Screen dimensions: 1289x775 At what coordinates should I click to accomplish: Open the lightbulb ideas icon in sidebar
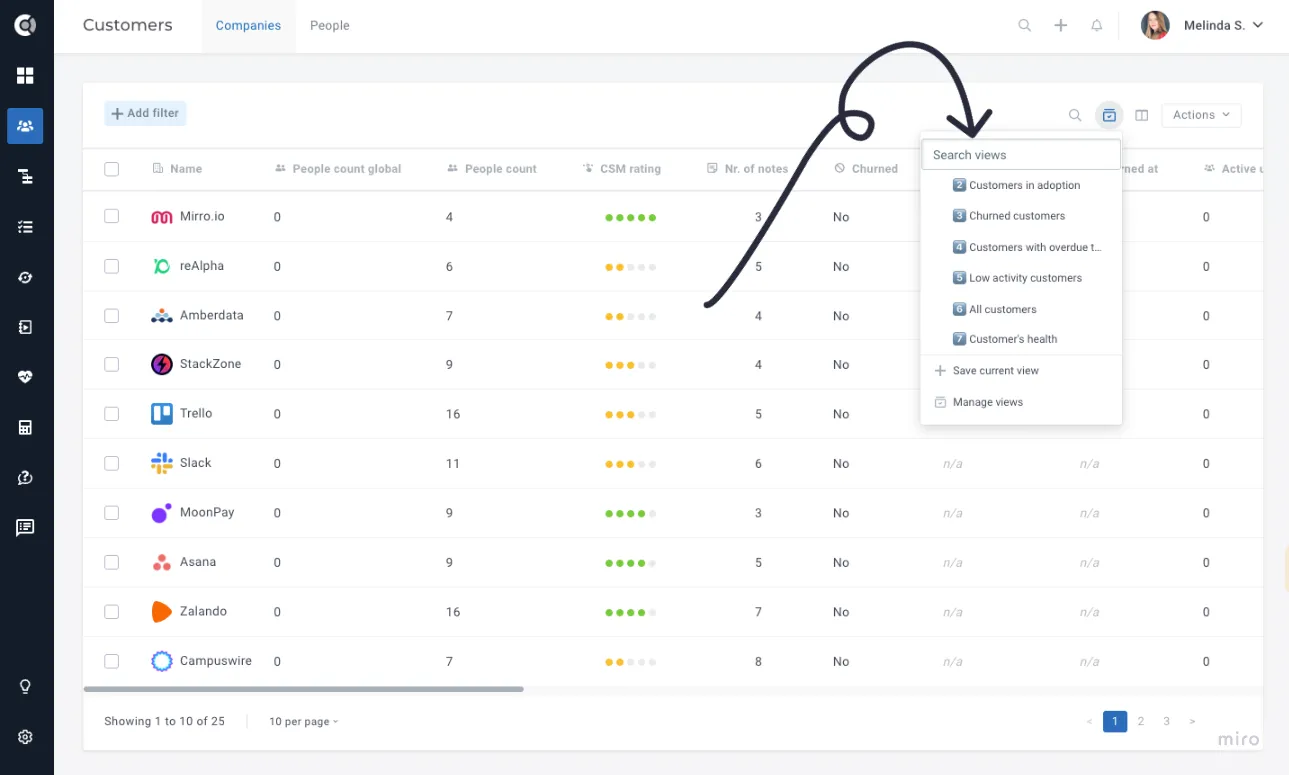[x=25, y=687]
